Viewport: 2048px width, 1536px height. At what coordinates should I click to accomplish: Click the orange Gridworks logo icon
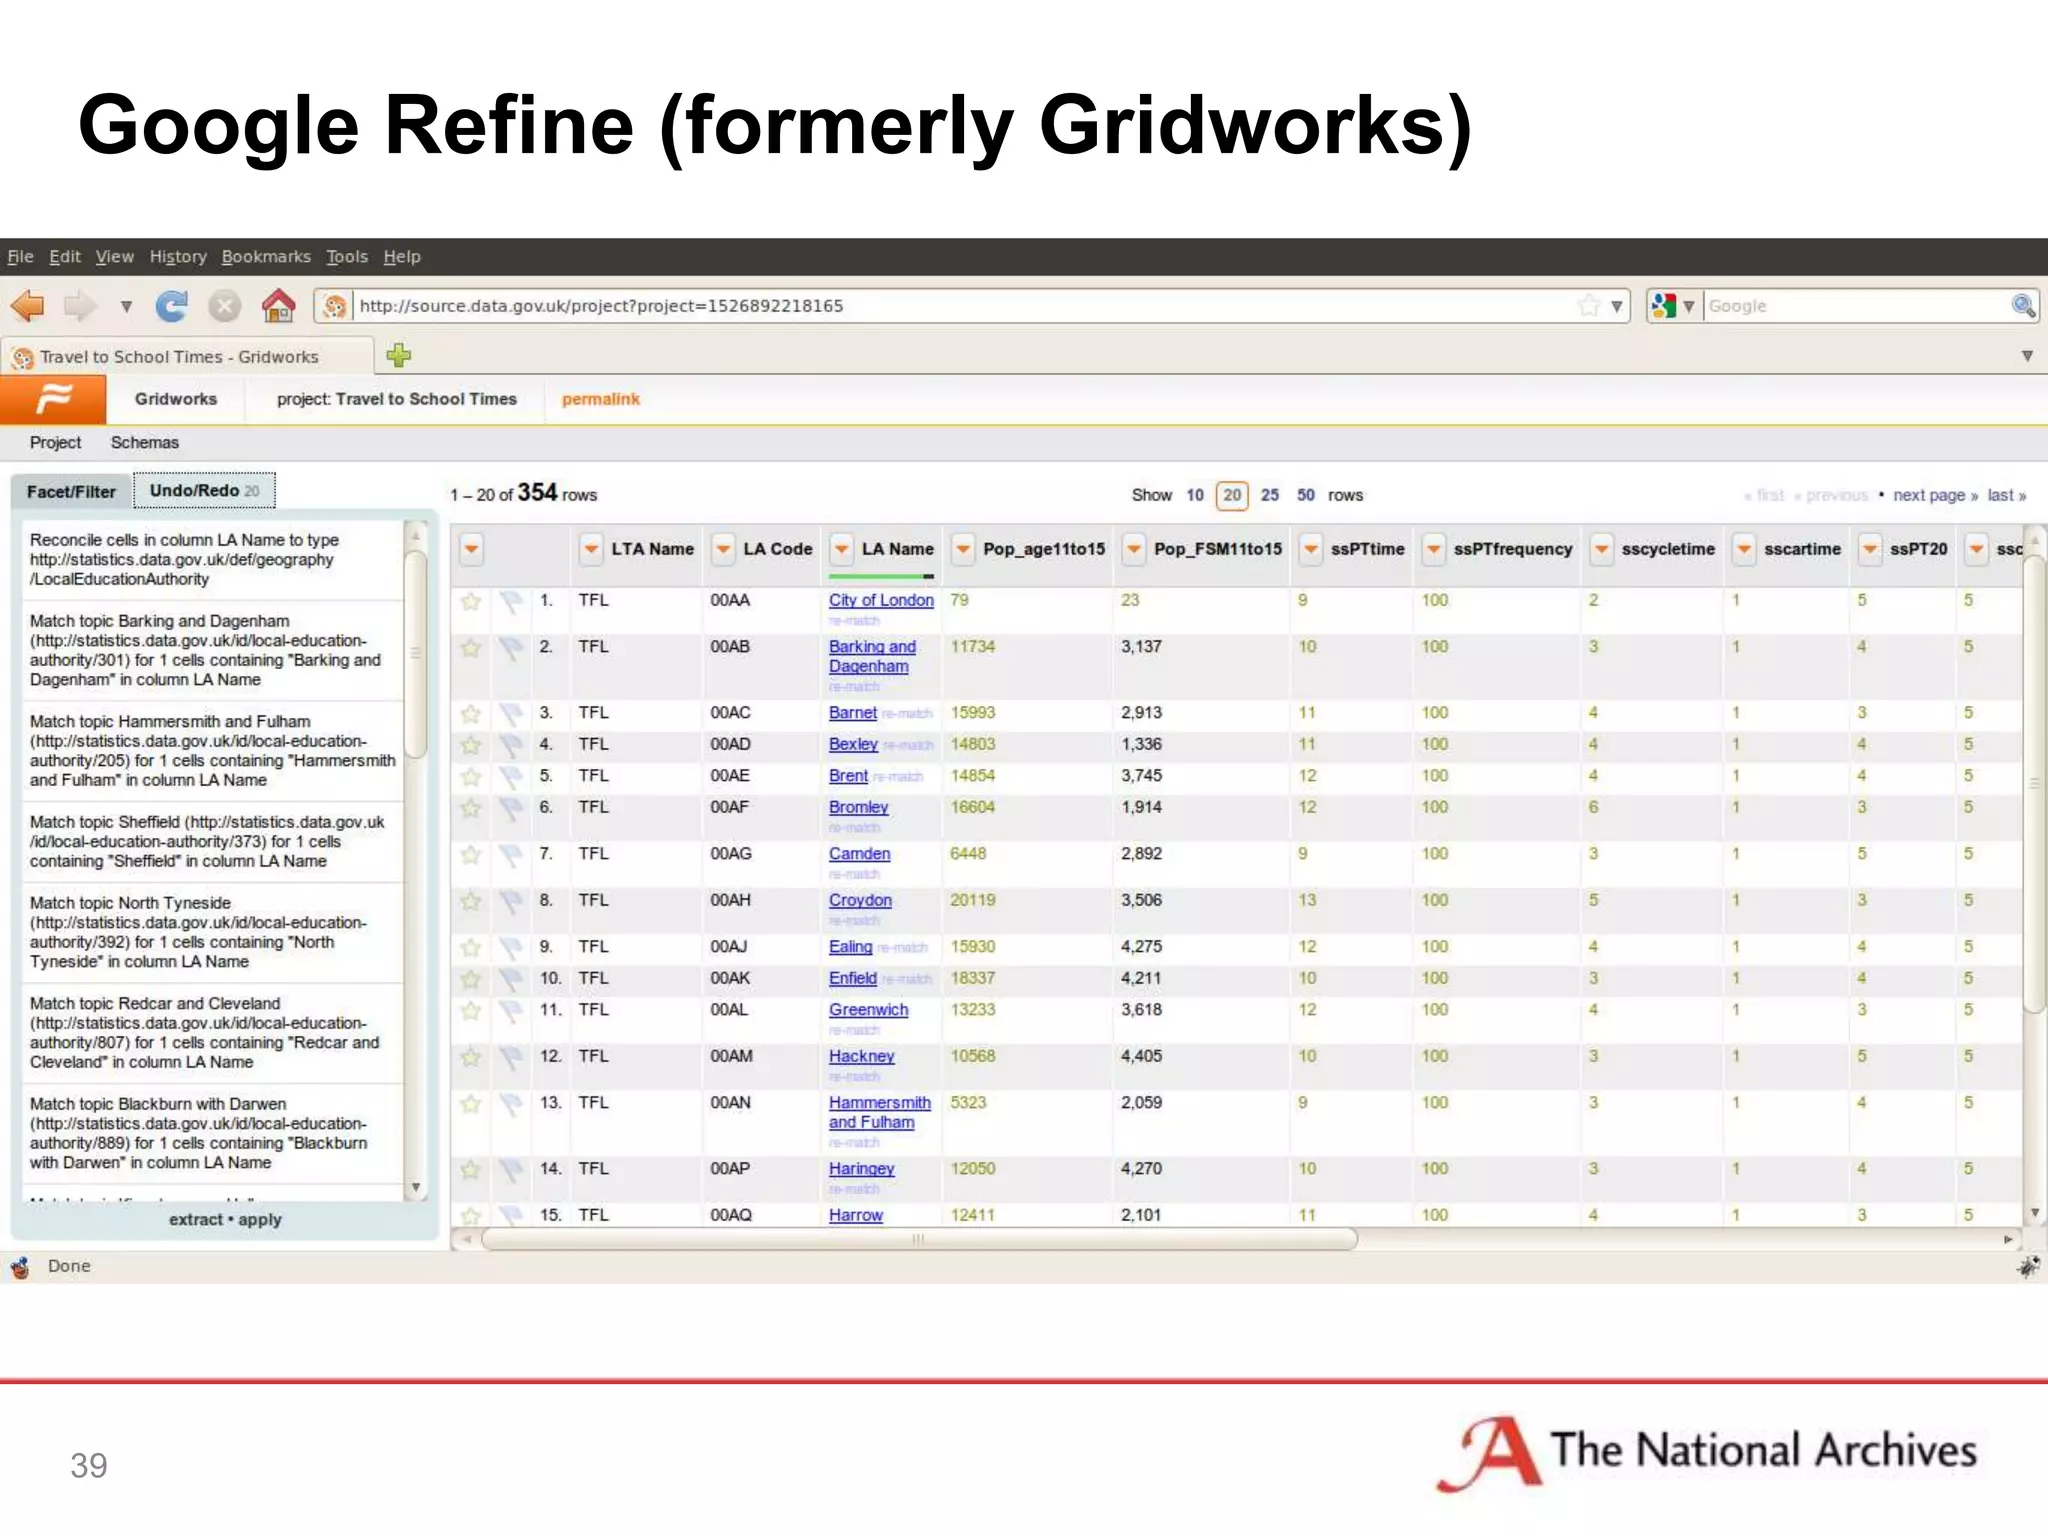click(x=53, y=399)
